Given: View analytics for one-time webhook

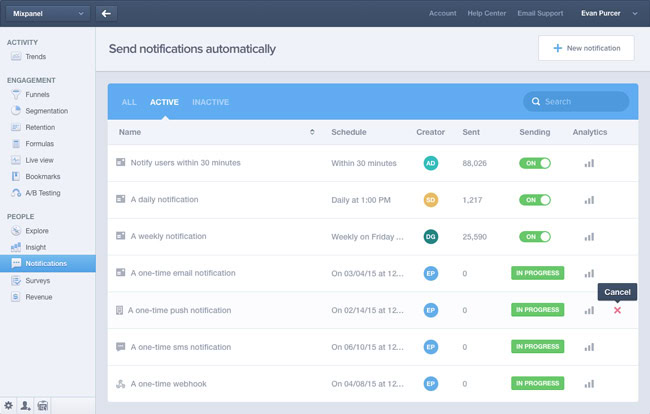Looking at the screenshot, I should coord(589,384).
